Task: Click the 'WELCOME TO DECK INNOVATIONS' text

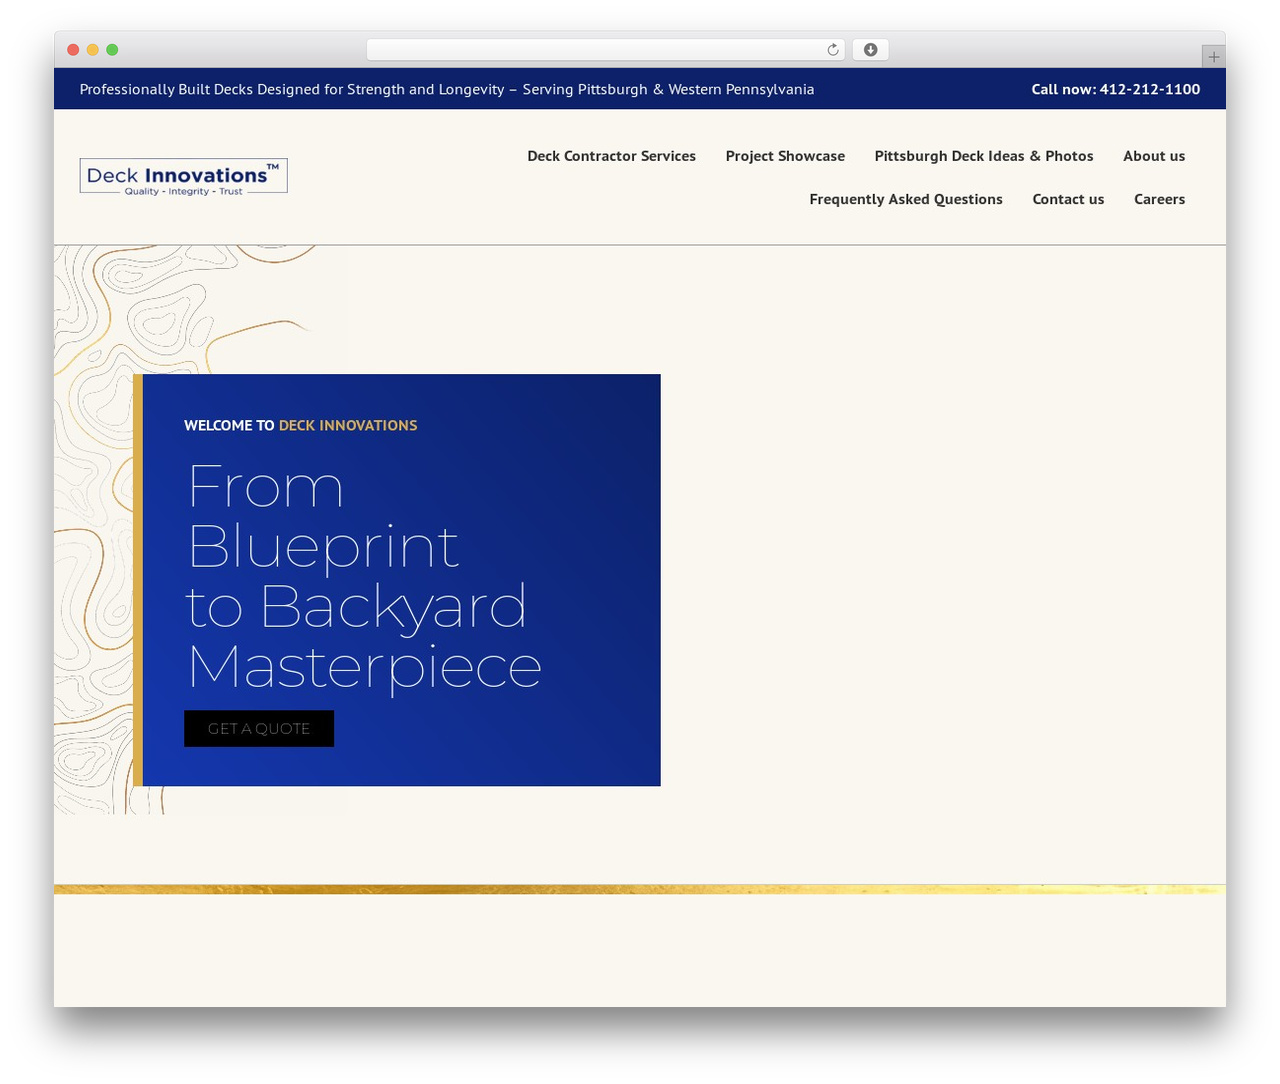Action: (300, 425)
